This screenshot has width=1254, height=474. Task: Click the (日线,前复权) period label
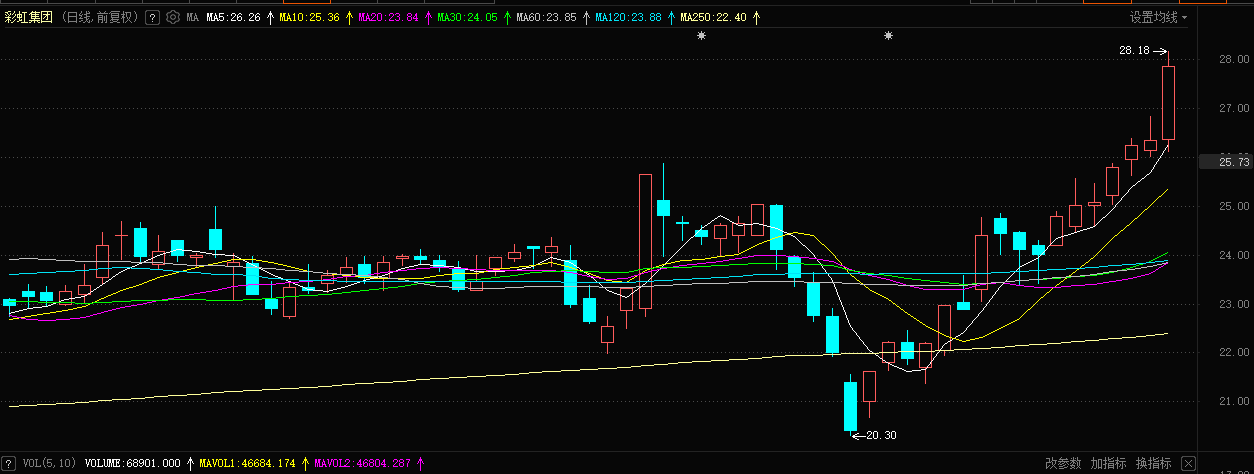click(x=101, y=17)
